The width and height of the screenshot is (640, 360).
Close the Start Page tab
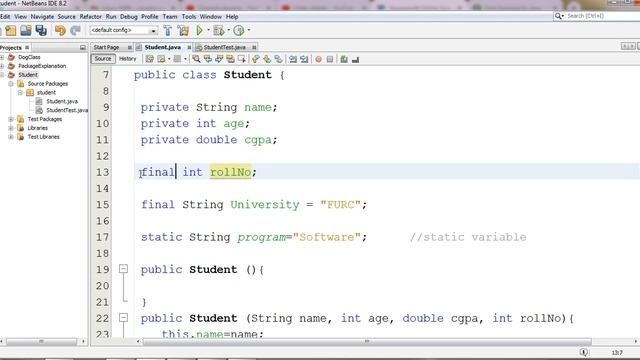coord(129,47)
